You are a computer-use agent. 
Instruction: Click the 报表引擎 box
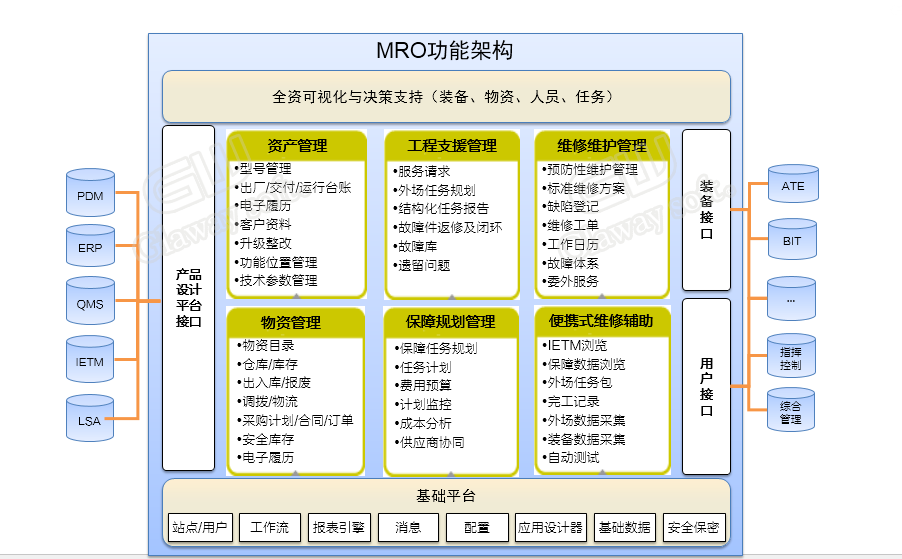[339, 527]
